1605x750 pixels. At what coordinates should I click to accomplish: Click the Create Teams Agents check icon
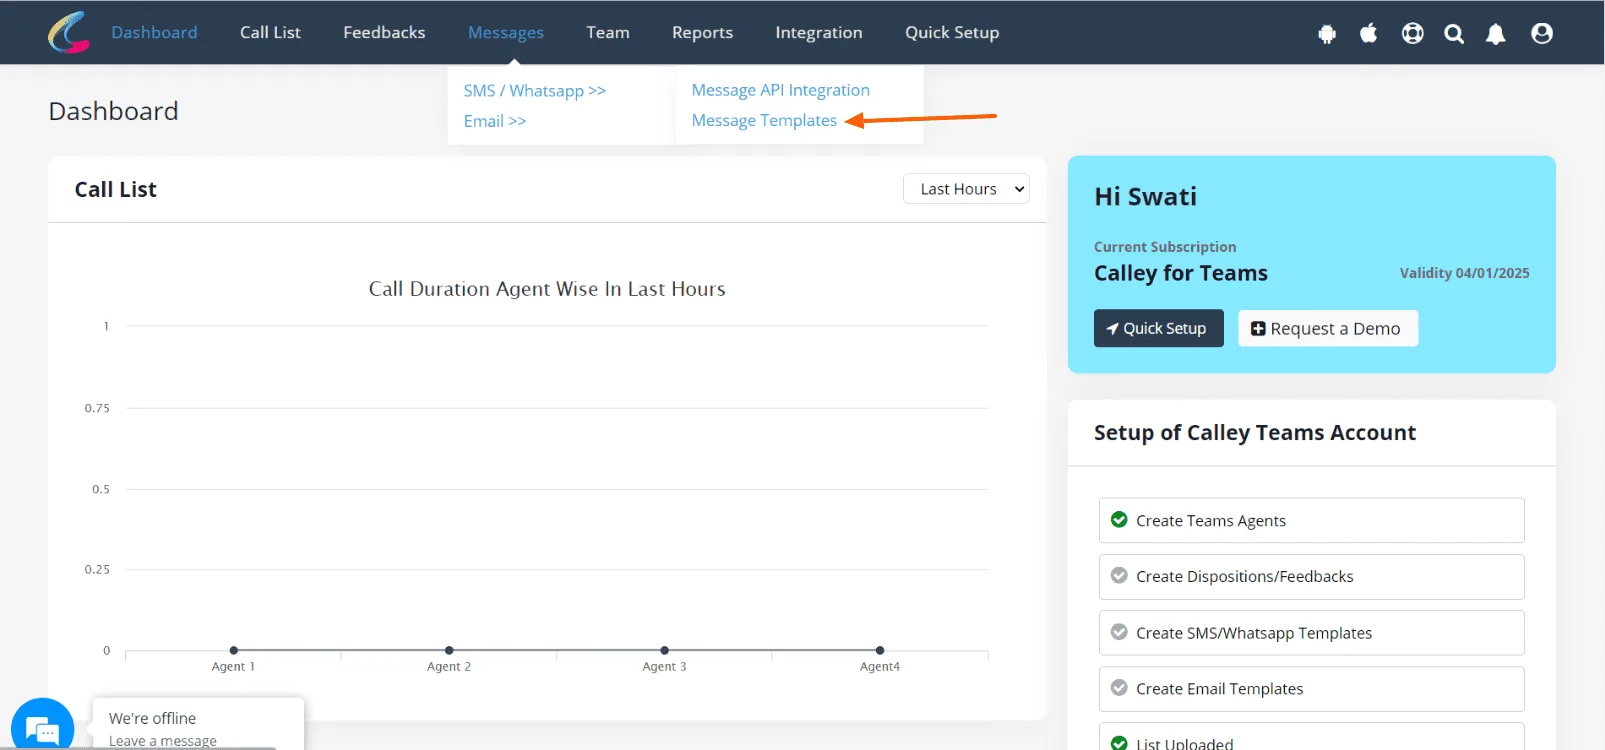(1119, 520)
